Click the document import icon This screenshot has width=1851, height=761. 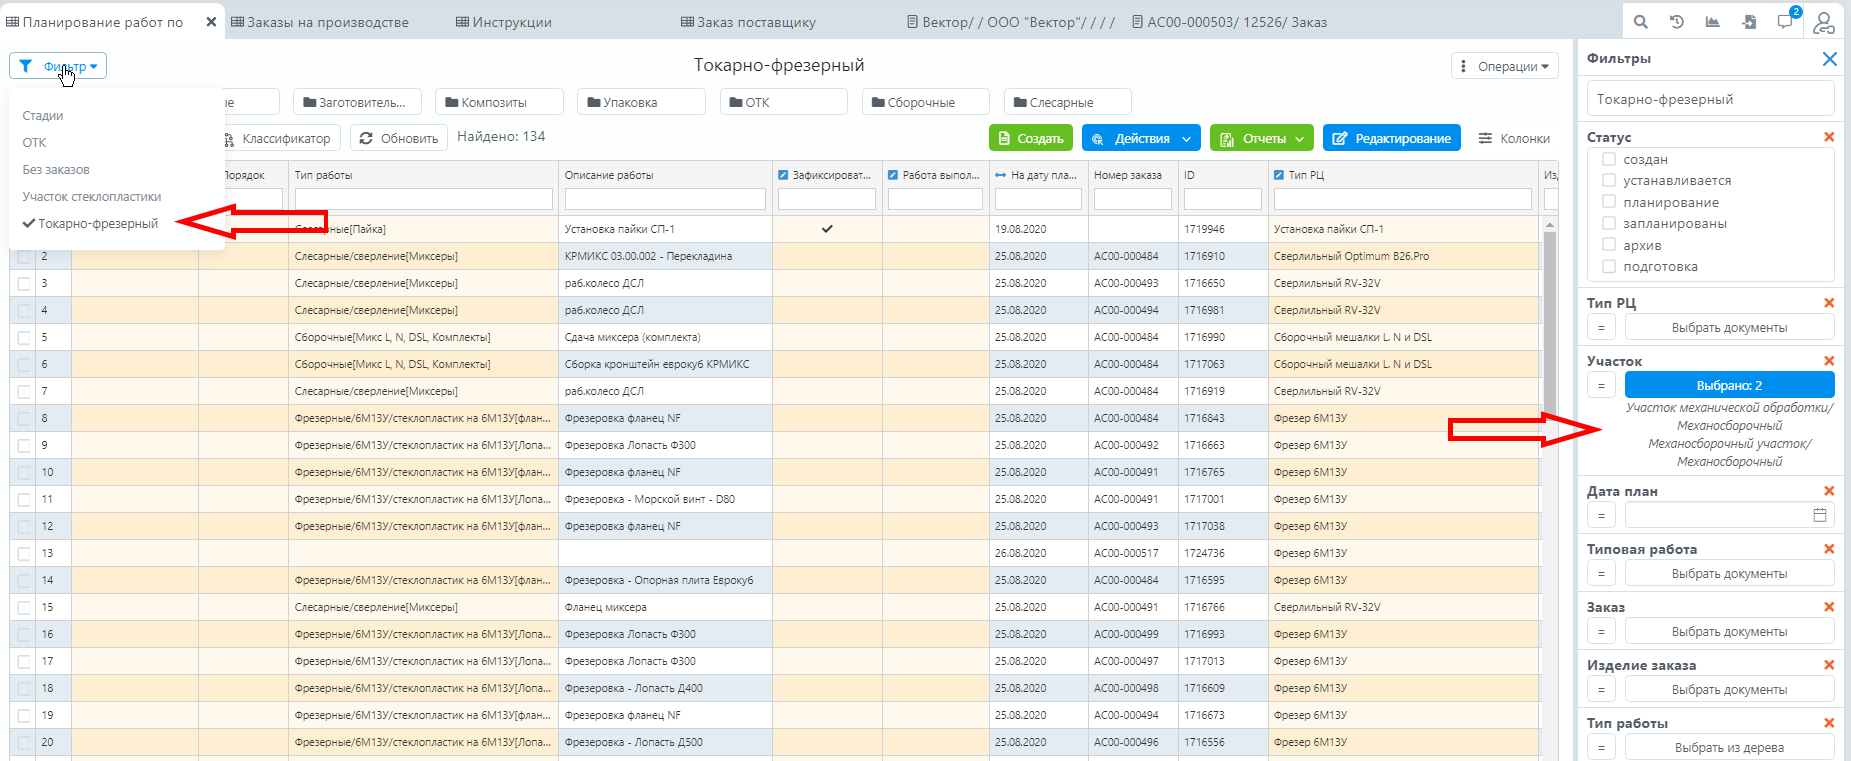click(1749, 22)
